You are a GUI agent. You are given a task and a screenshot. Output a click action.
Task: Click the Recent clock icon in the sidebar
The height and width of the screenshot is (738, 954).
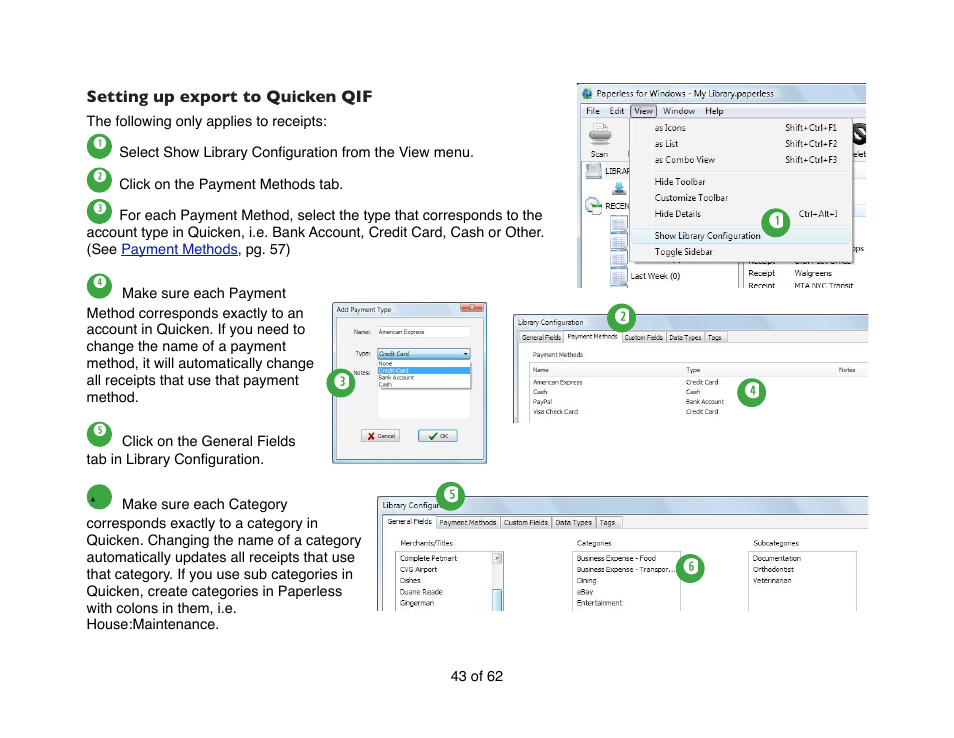tap(593, 206)
